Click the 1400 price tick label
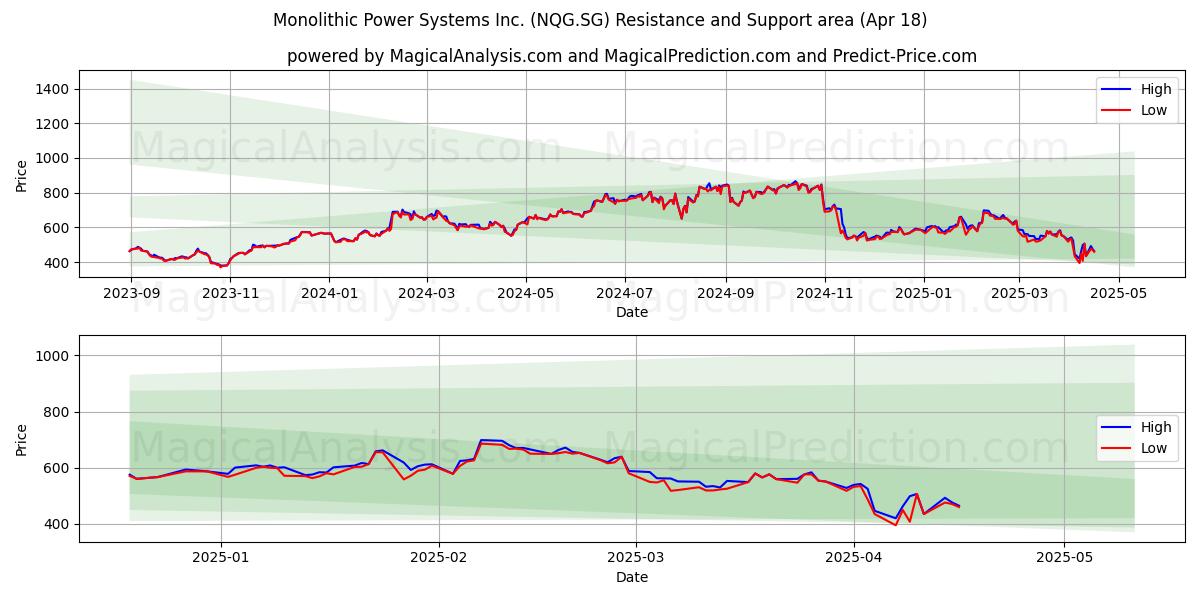1200x600 pixels. pos(51,89)
